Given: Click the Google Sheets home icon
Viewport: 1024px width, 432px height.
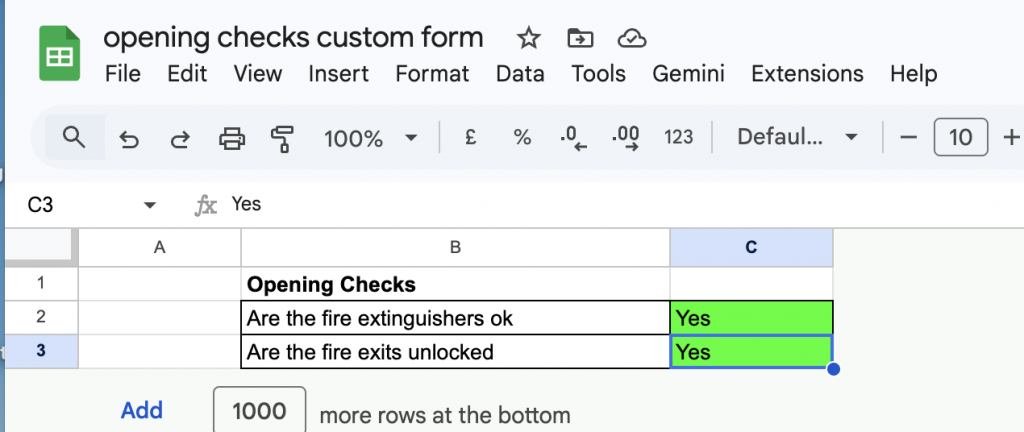Looking at the screenshot, I should click(x=59, y=54).
